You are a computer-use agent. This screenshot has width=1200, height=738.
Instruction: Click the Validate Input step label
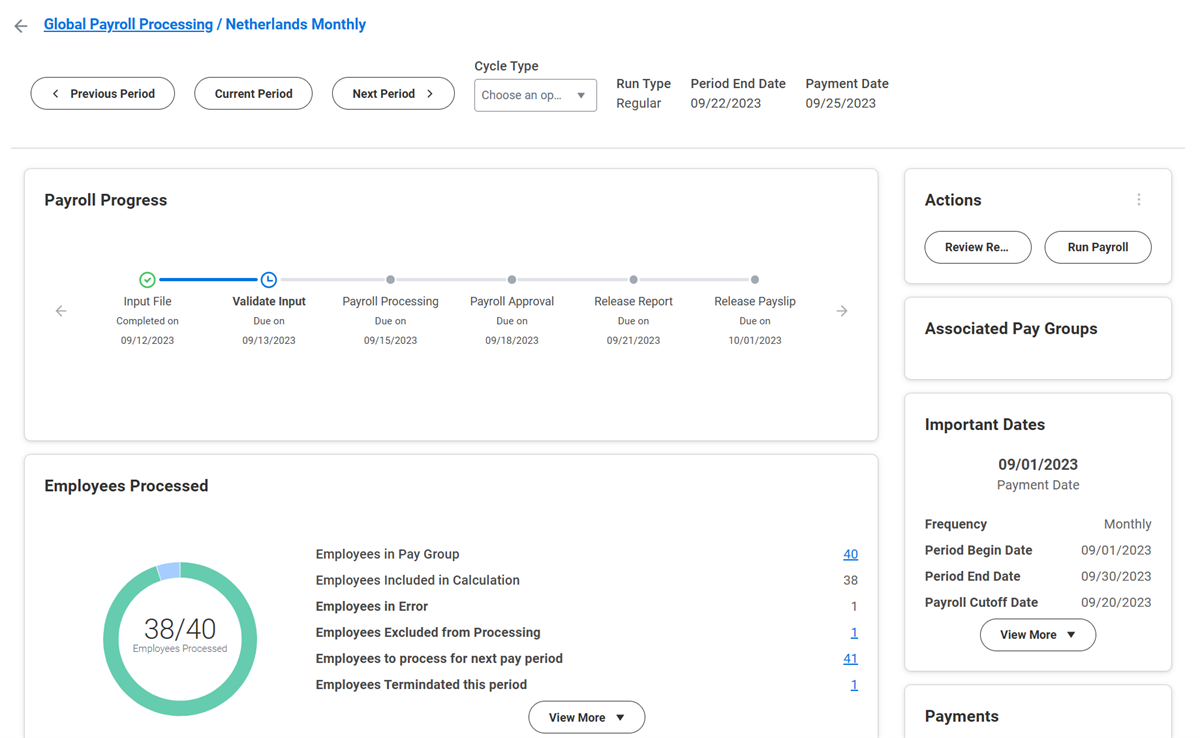[269, 301]
